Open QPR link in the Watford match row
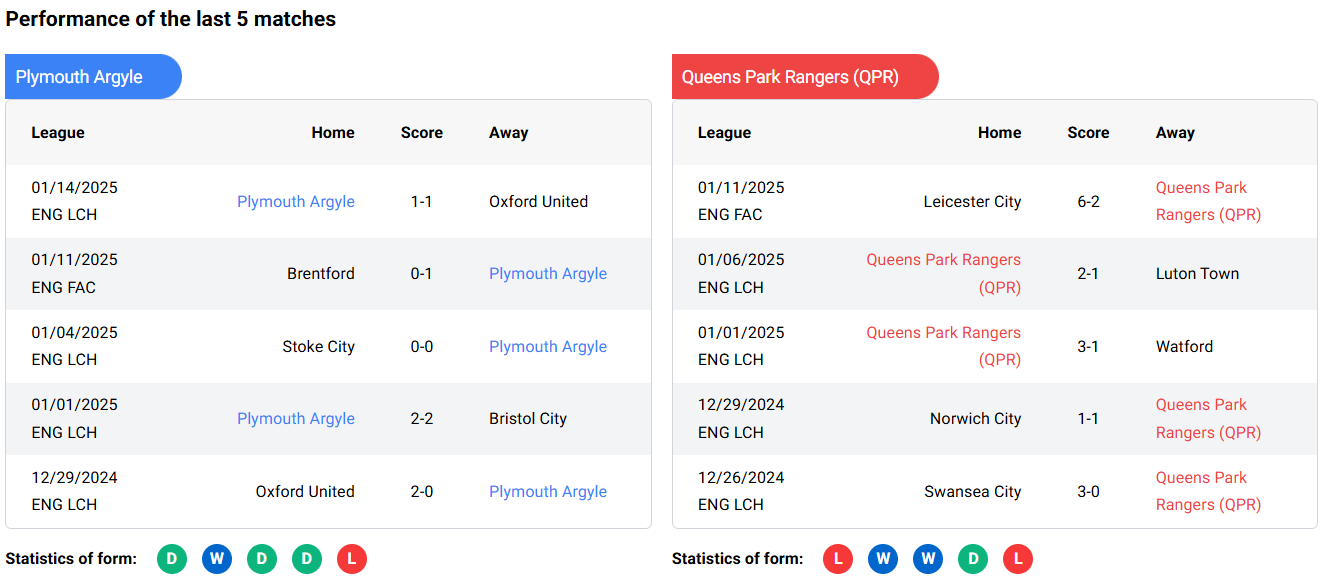 pos(944,346)
